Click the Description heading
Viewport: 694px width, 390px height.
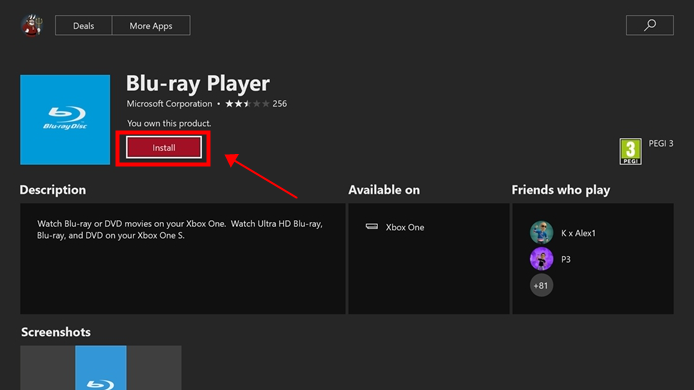[x=53, y=190]
